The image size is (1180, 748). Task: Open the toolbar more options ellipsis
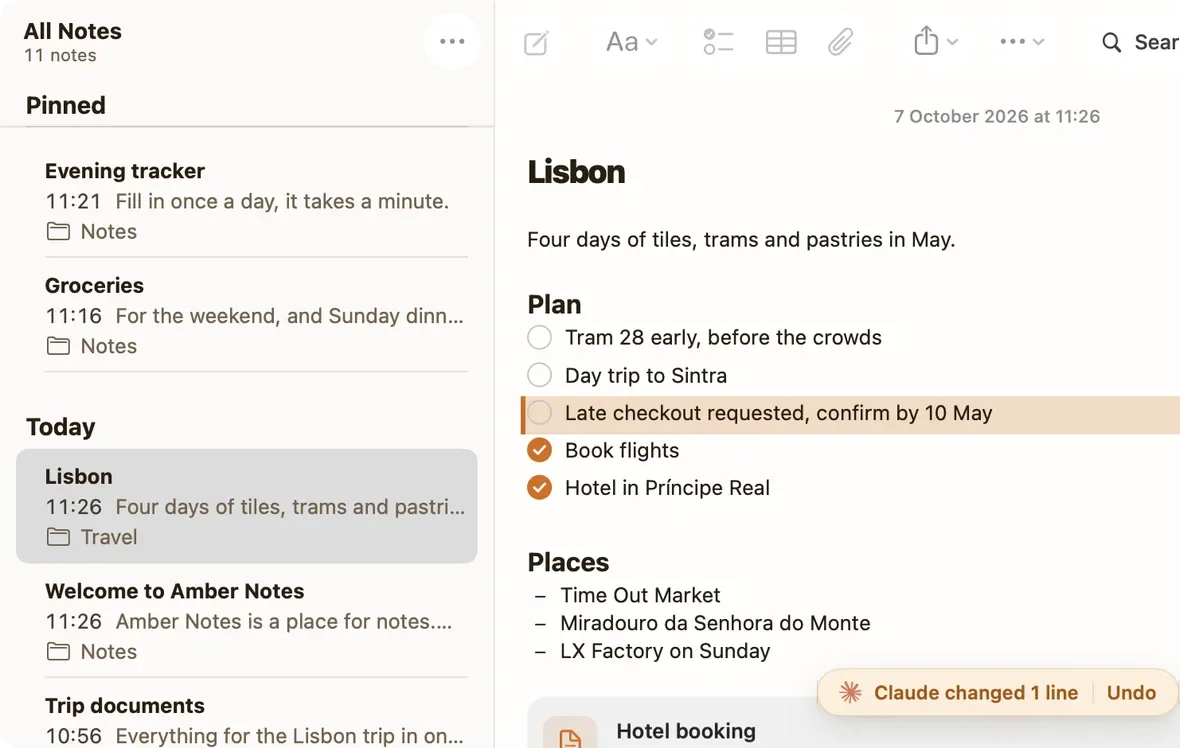[x=1012, y=41]
